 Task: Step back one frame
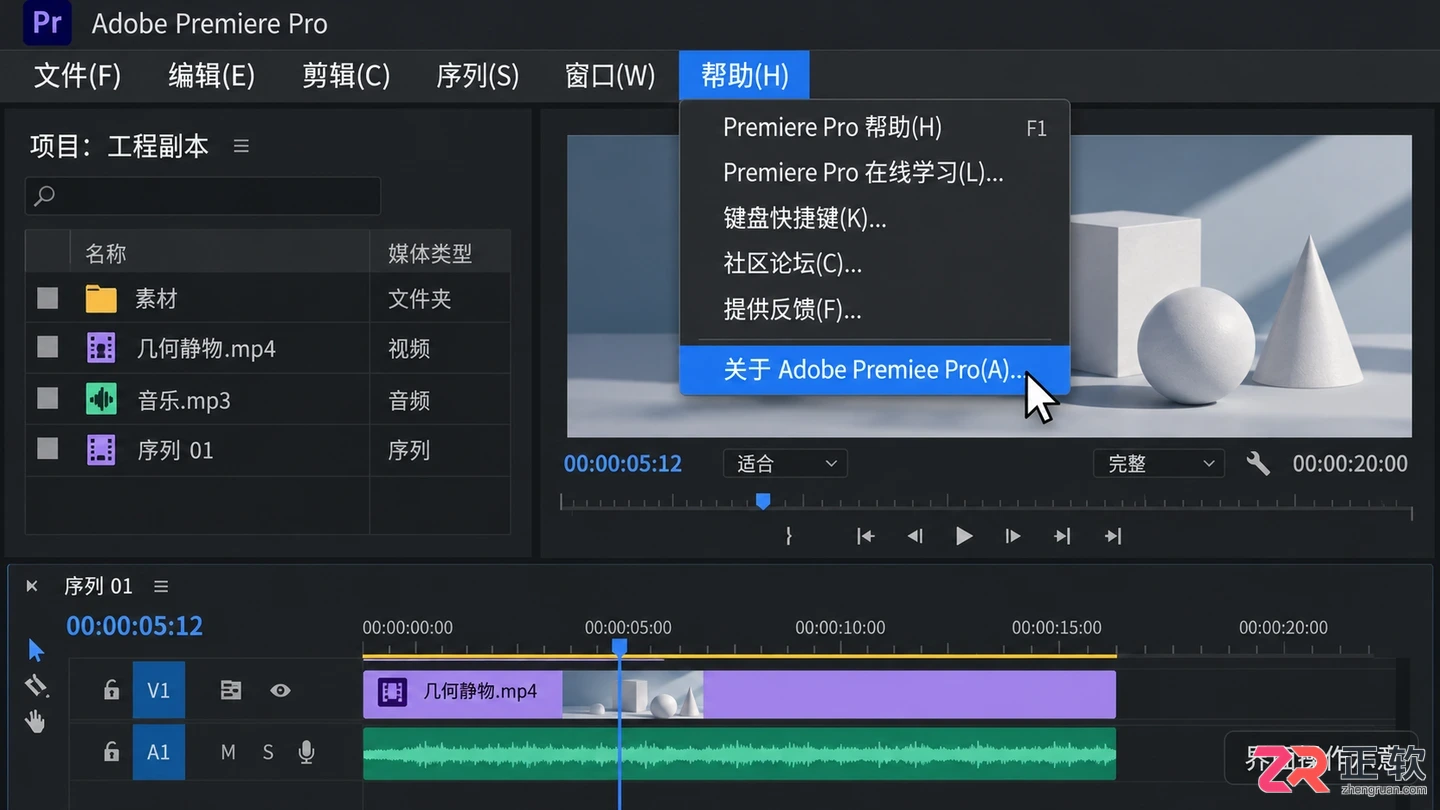pyautogui.click(x=915, y=536)
